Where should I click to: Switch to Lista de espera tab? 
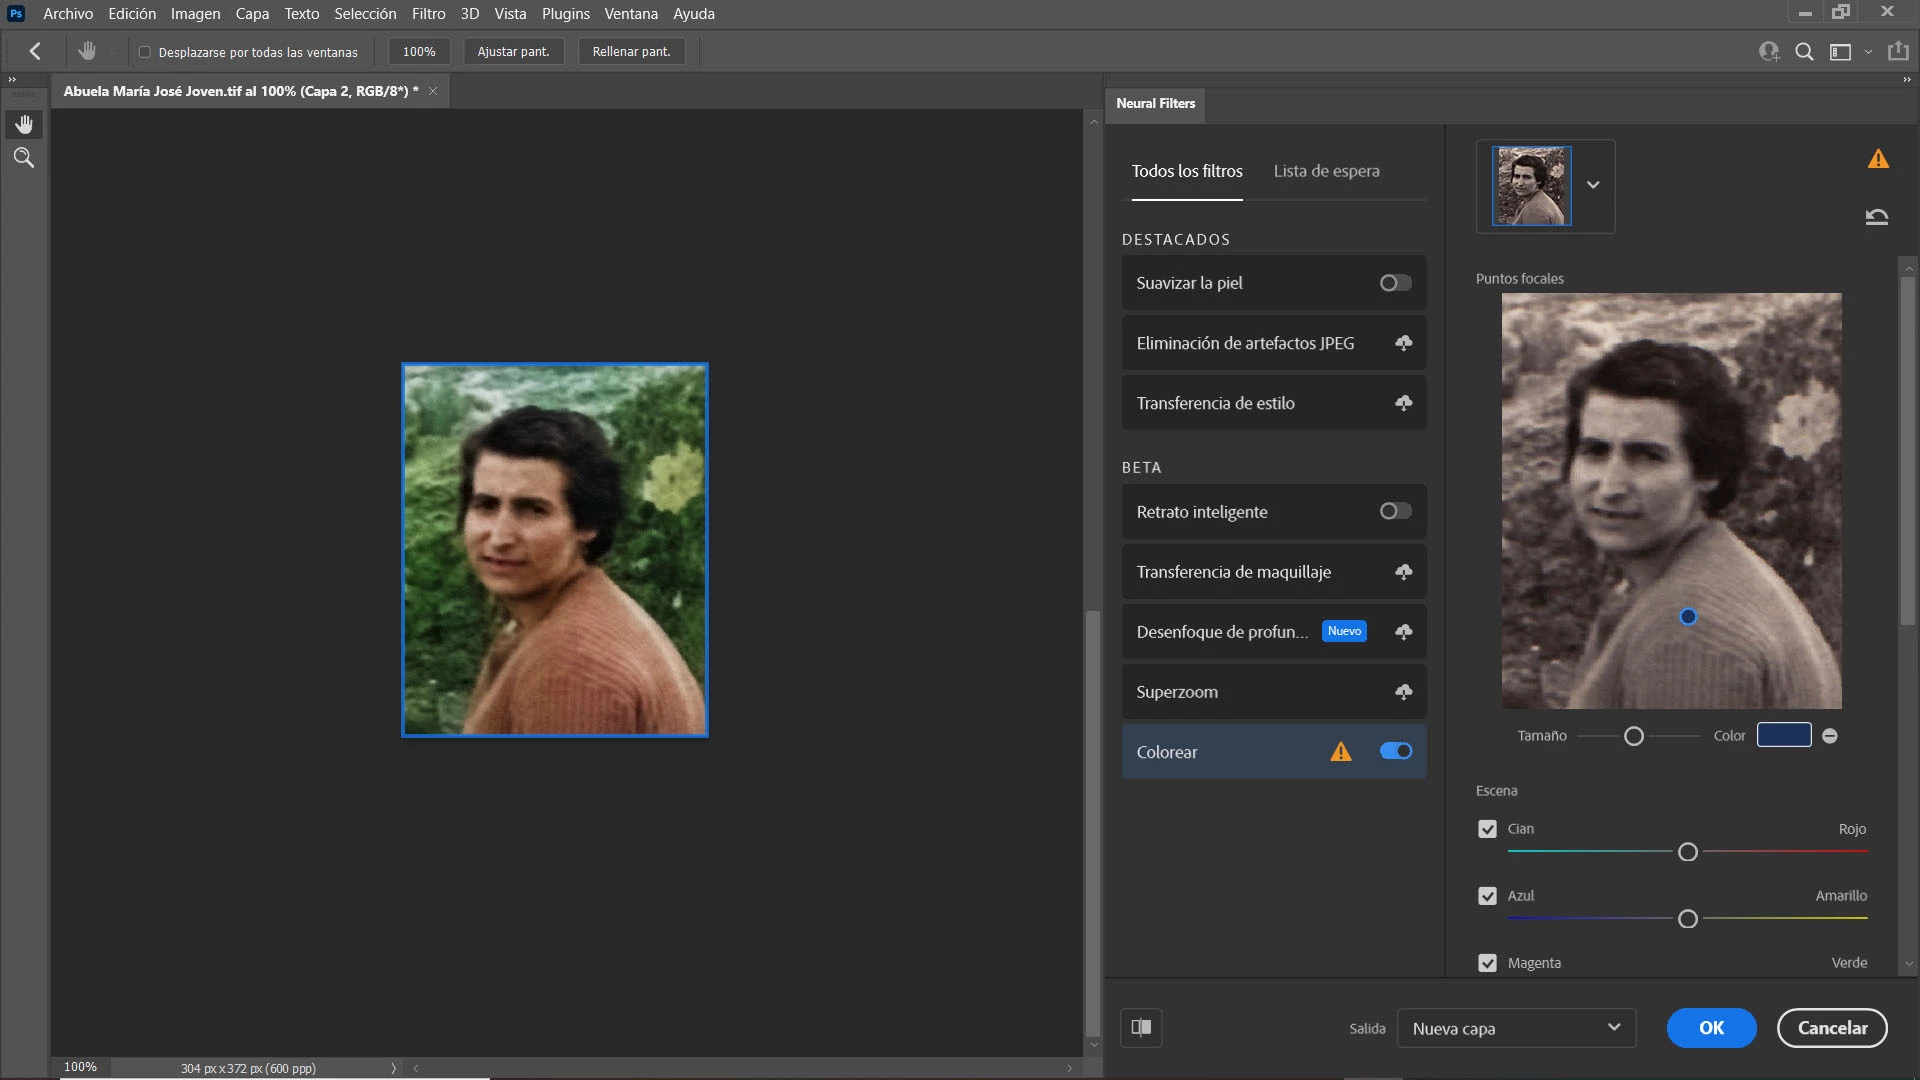[x=1326, y=171]
